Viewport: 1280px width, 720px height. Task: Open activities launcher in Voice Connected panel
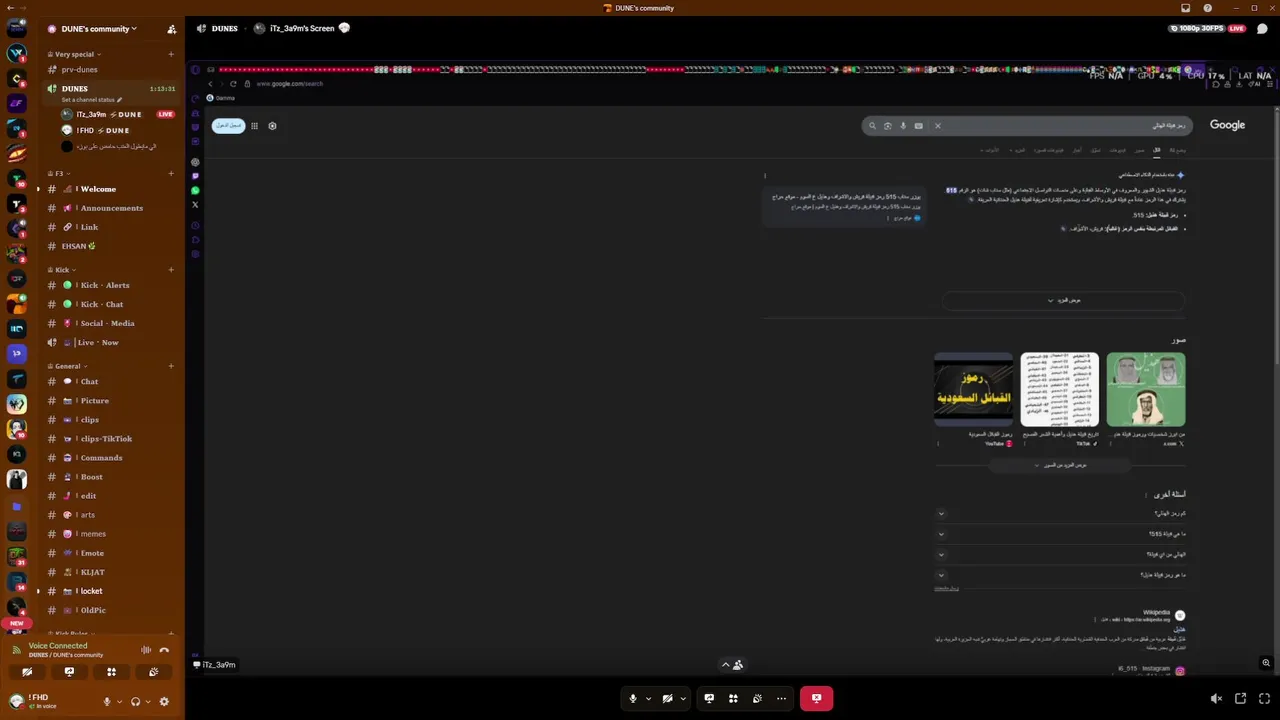[111, 672]
